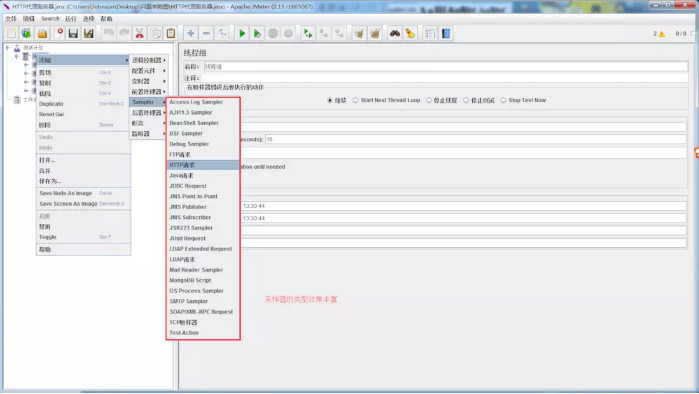Click Remote Shutdown All icon
The height and width of the screenshot is (394, 699).
(x=339, y=33)
